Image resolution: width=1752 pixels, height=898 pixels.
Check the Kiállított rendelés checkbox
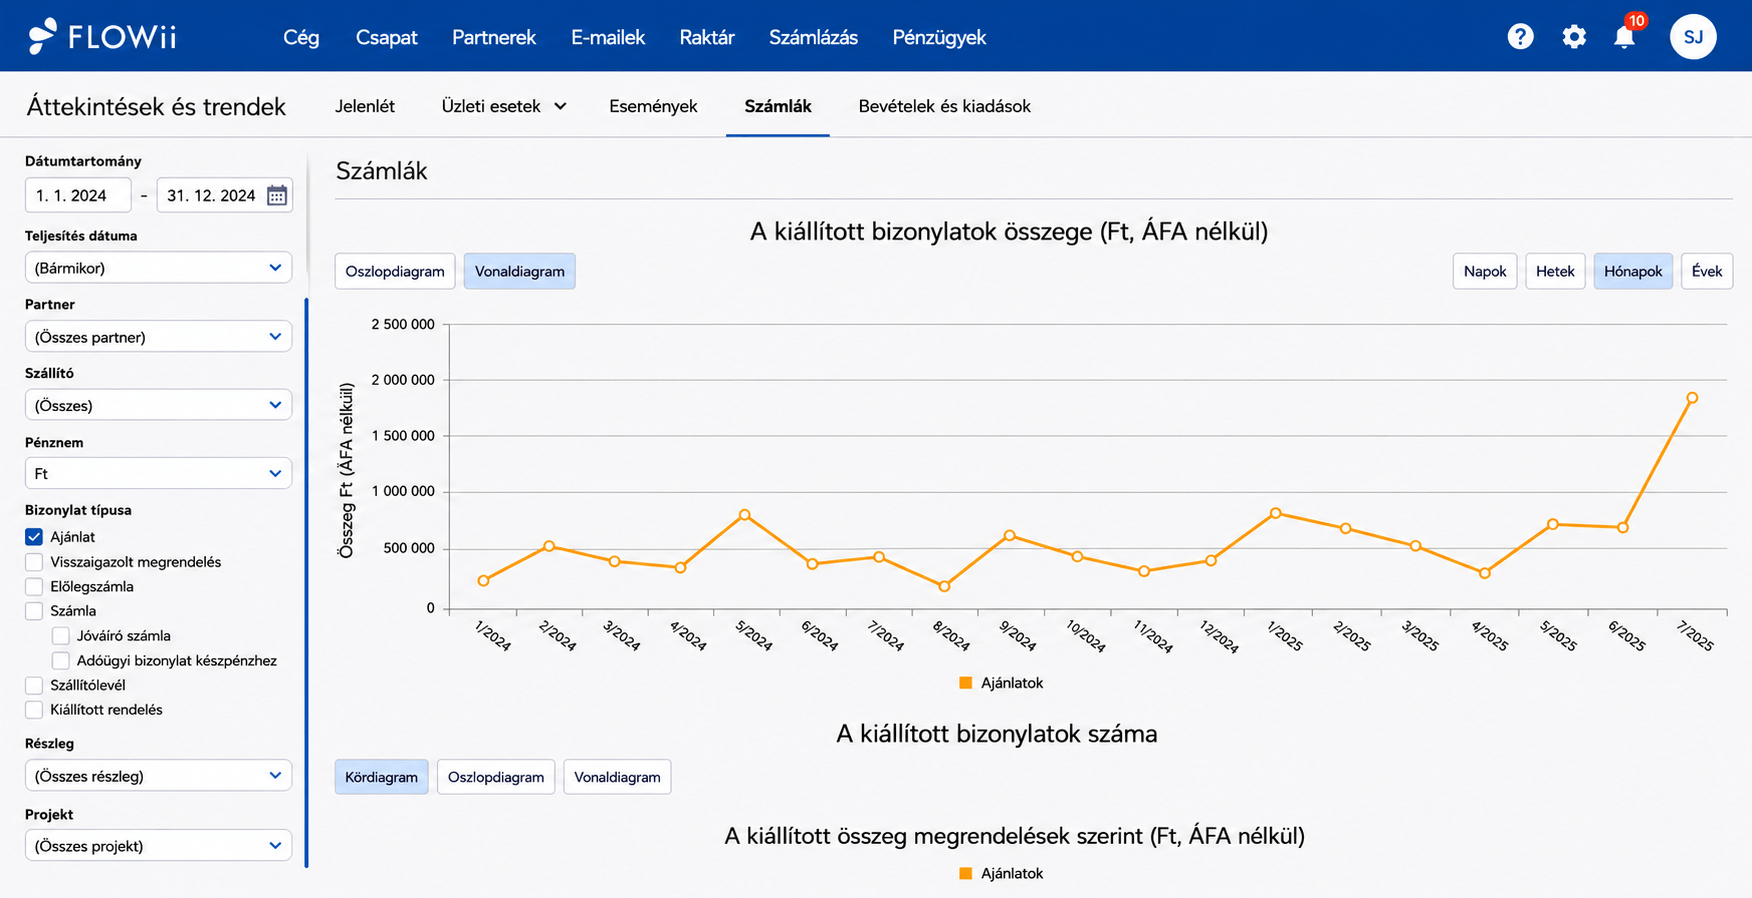(x=34, y=710)
